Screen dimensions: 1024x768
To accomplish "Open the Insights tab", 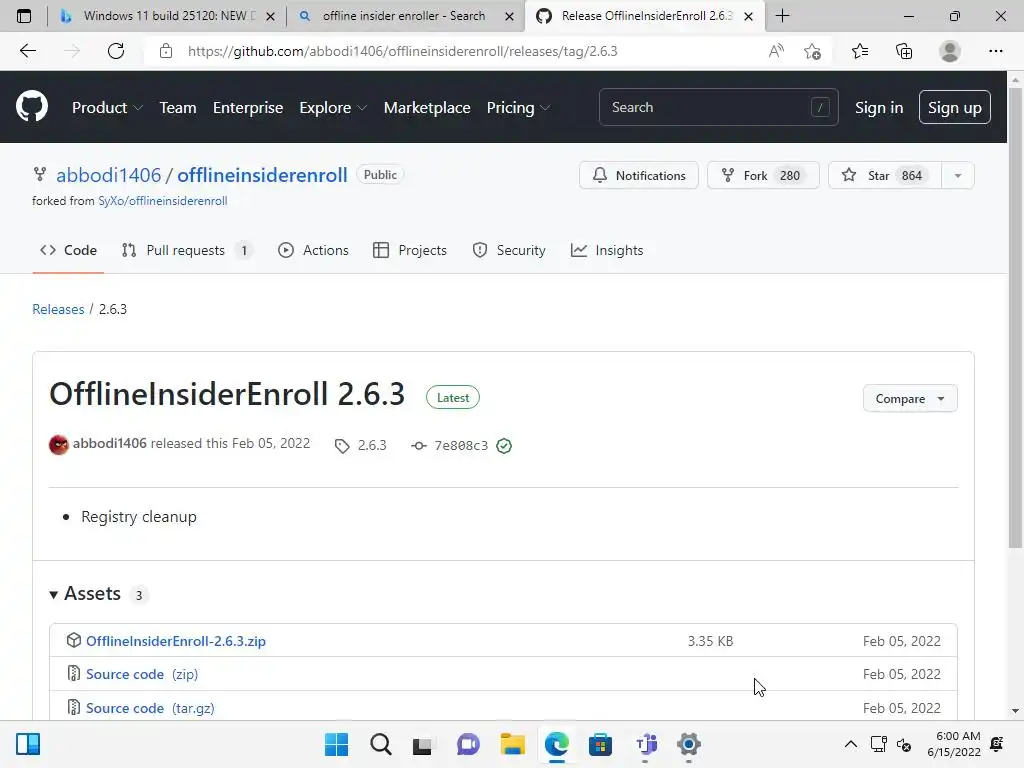I will [x=607, y=250].
